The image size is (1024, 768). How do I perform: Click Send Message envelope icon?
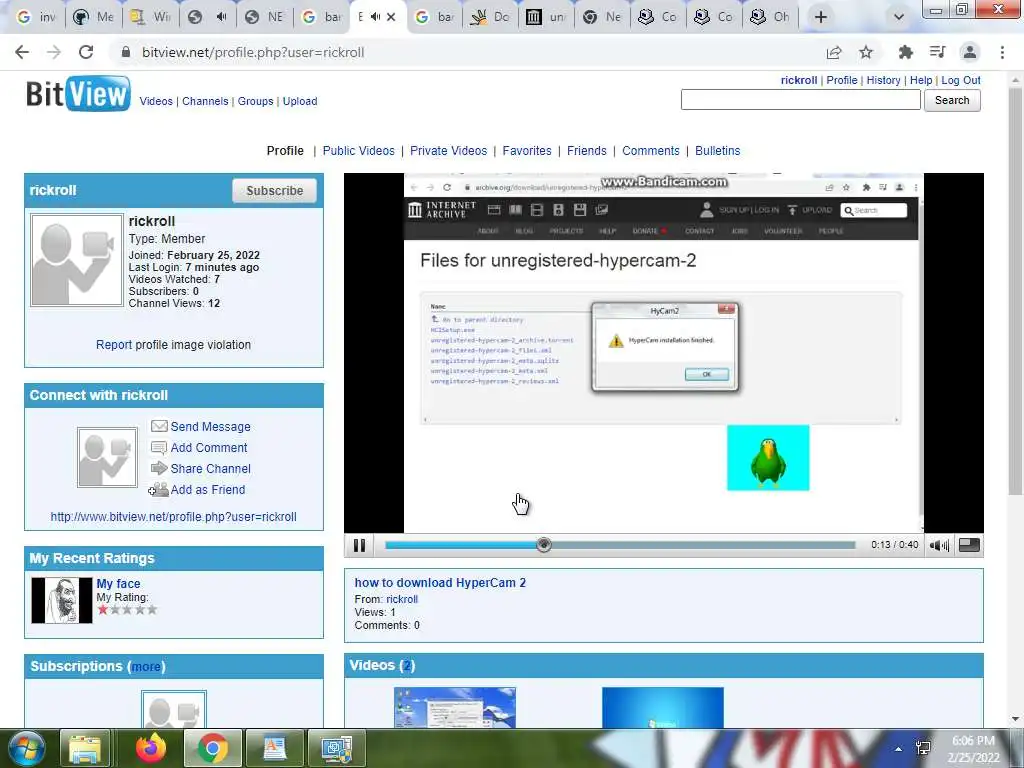tap(159, 426)
